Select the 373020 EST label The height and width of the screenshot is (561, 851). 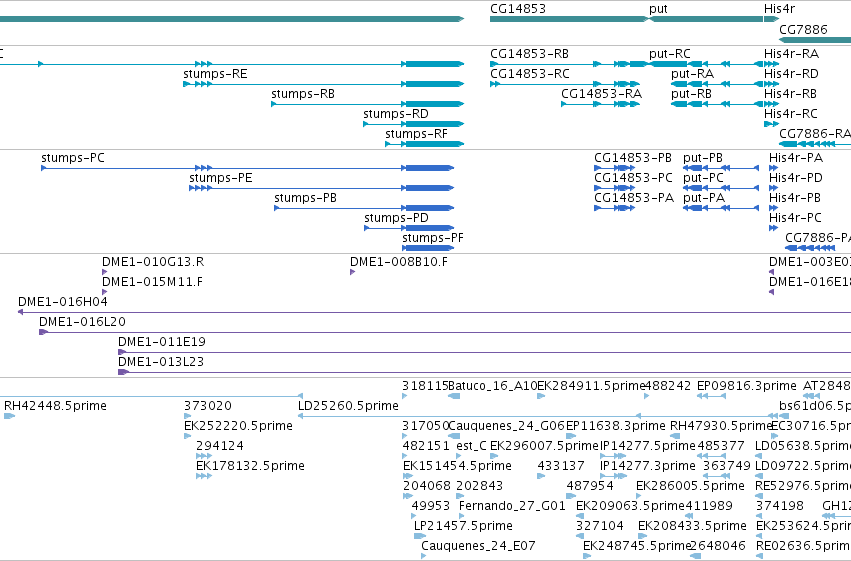[x=208, y=406]
